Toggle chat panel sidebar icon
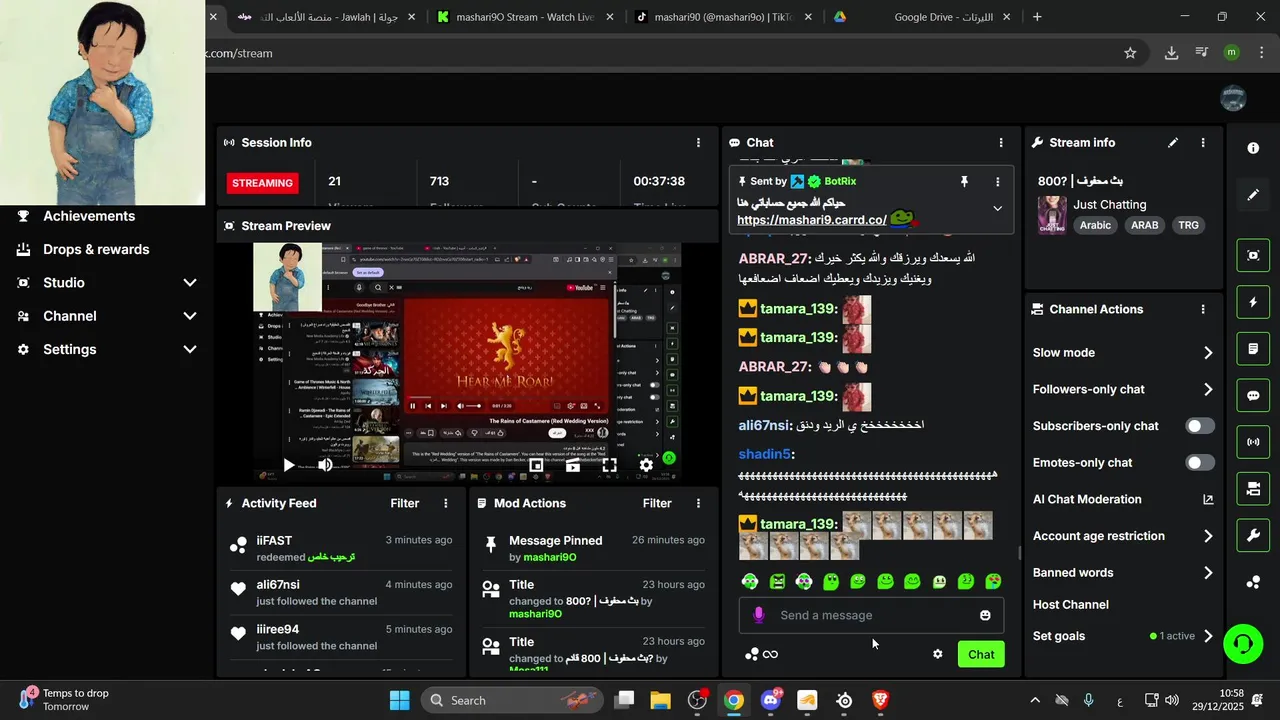The height and width of the screenshot is (720, 1280). coord(1253,395)
